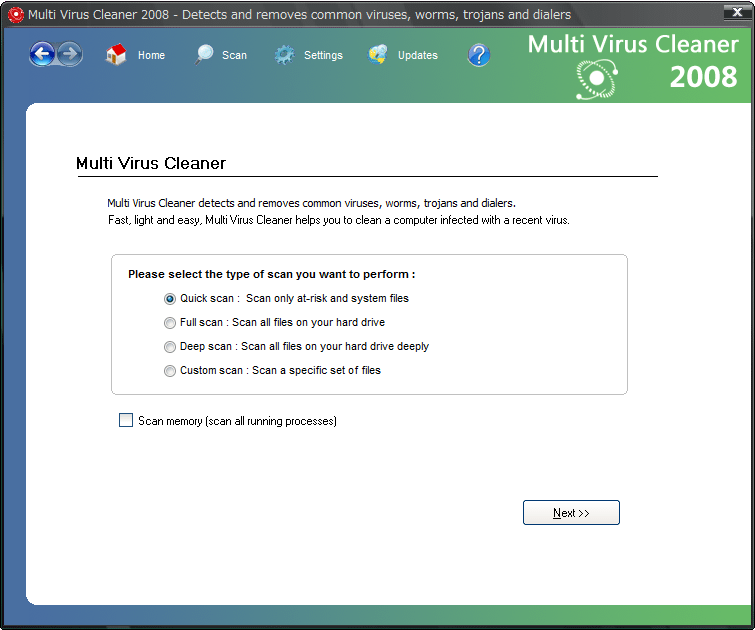Open the Updates menu label
Image resolution: width=755 pixels, height=630 pixels.
(417, 55)
